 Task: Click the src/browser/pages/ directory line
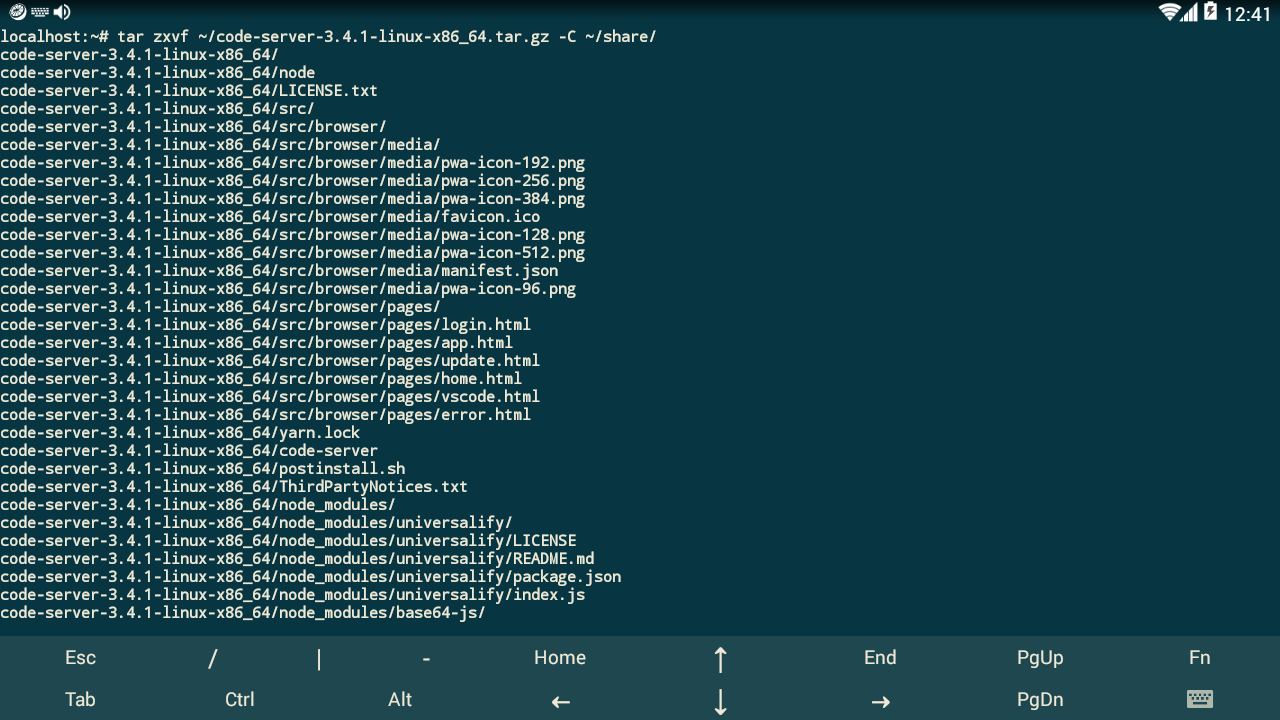[220, 306]
